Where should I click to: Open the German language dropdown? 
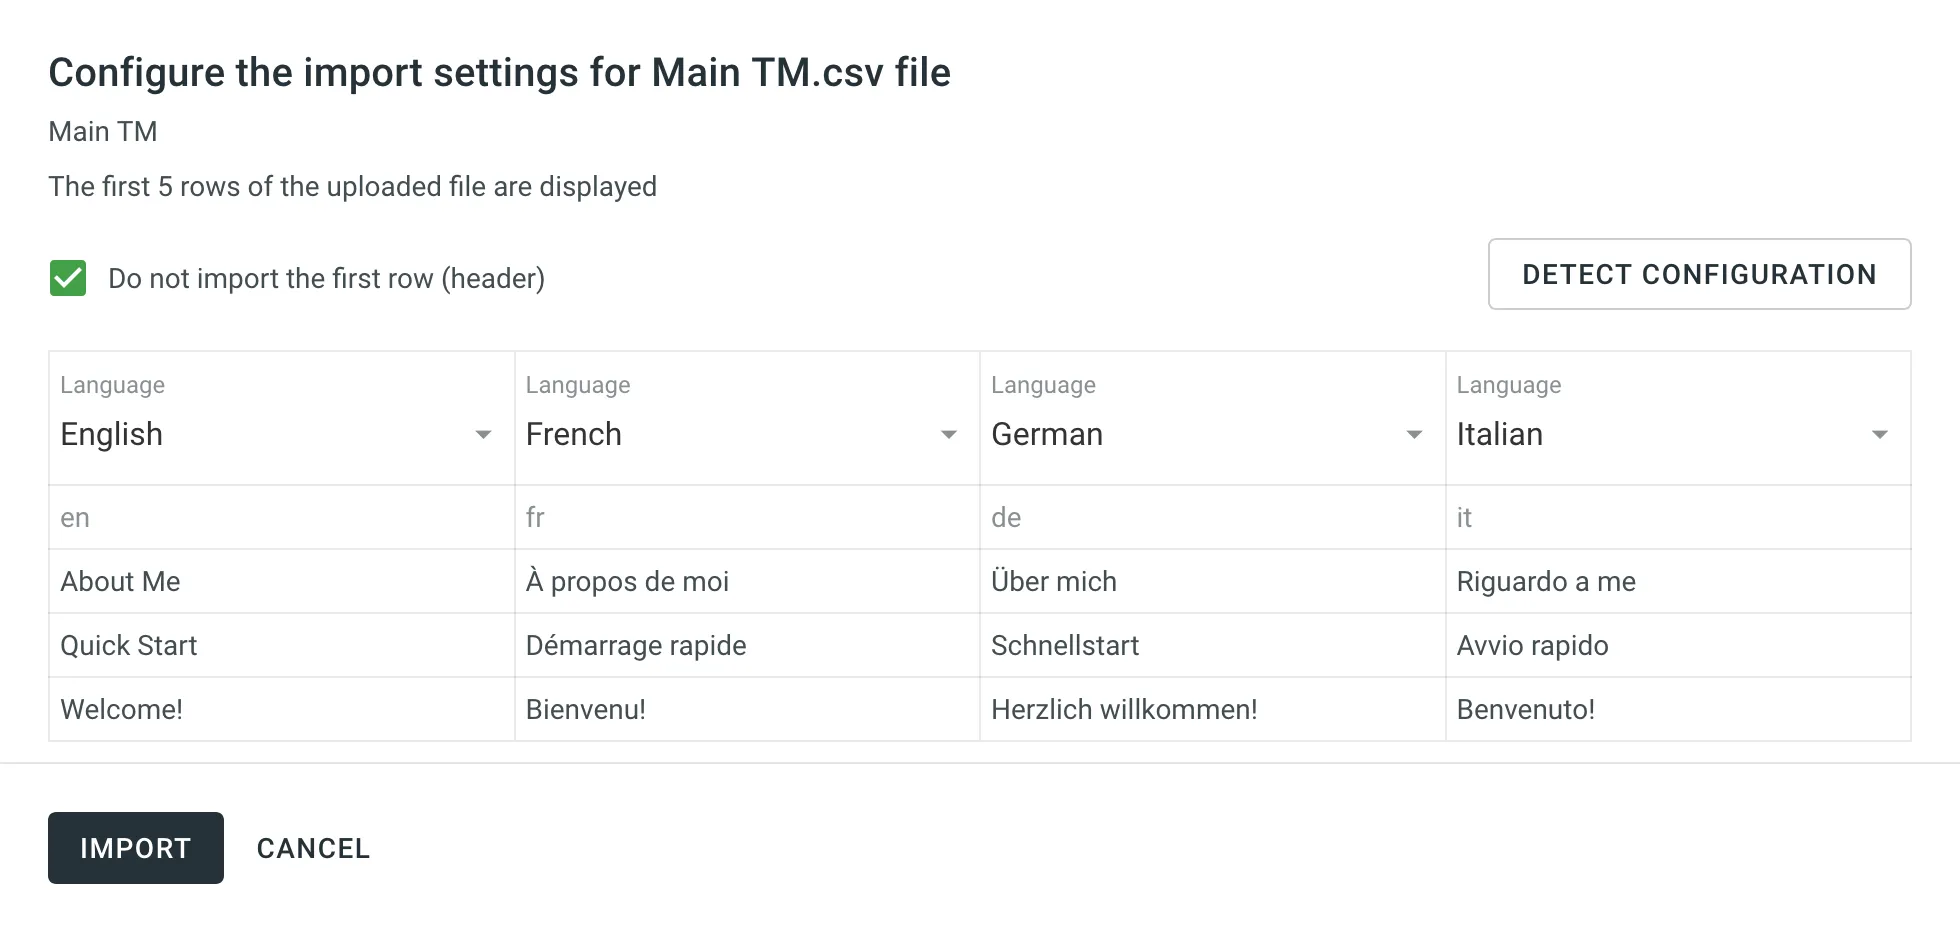[1413, 434]
